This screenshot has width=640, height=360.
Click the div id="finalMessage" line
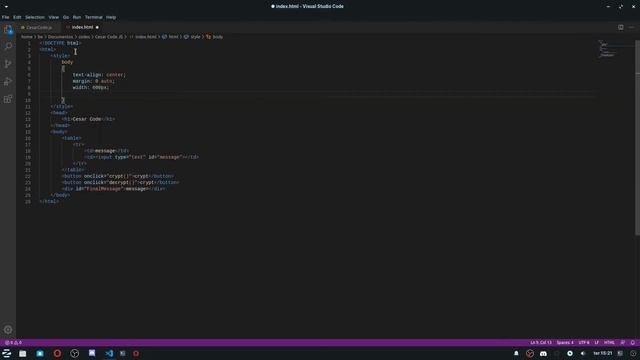[x=113, y=189]
